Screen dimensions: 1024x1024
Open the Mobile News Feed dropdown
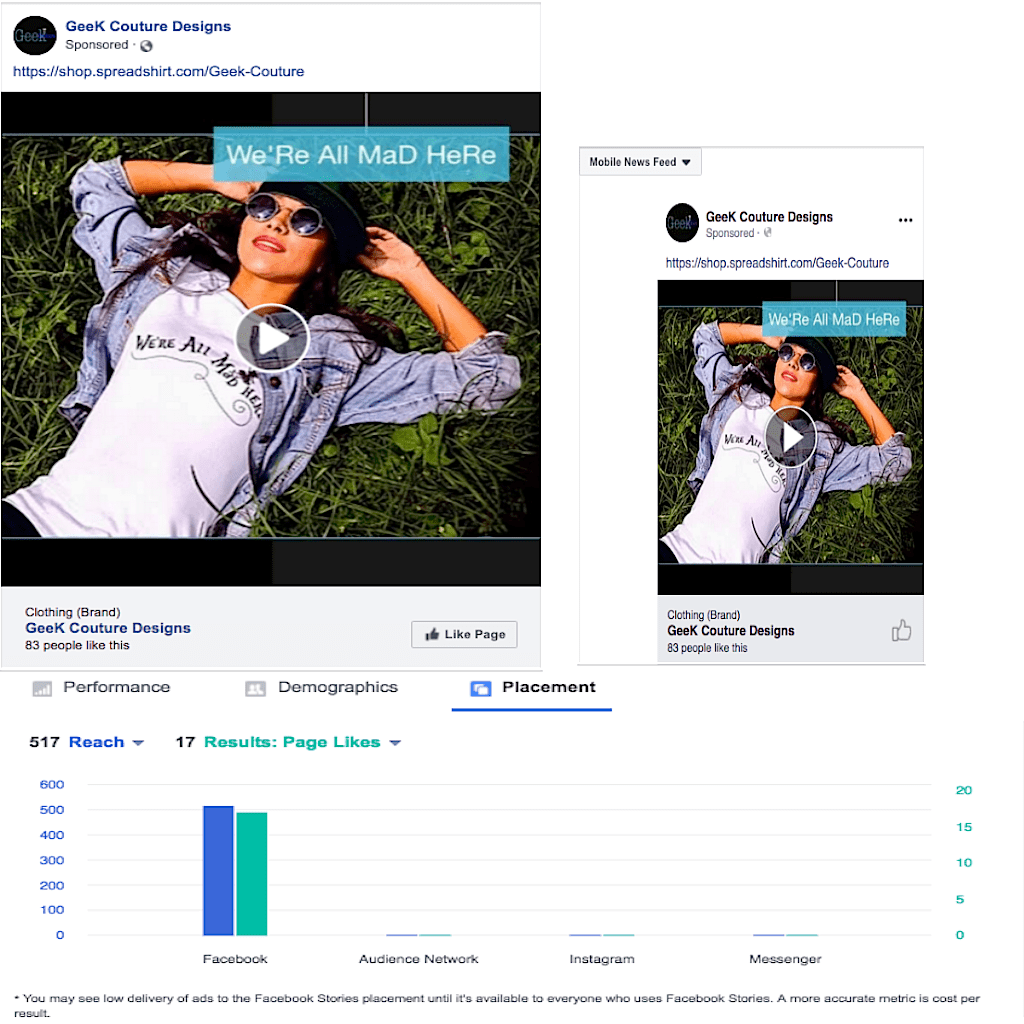pos(640,162)
